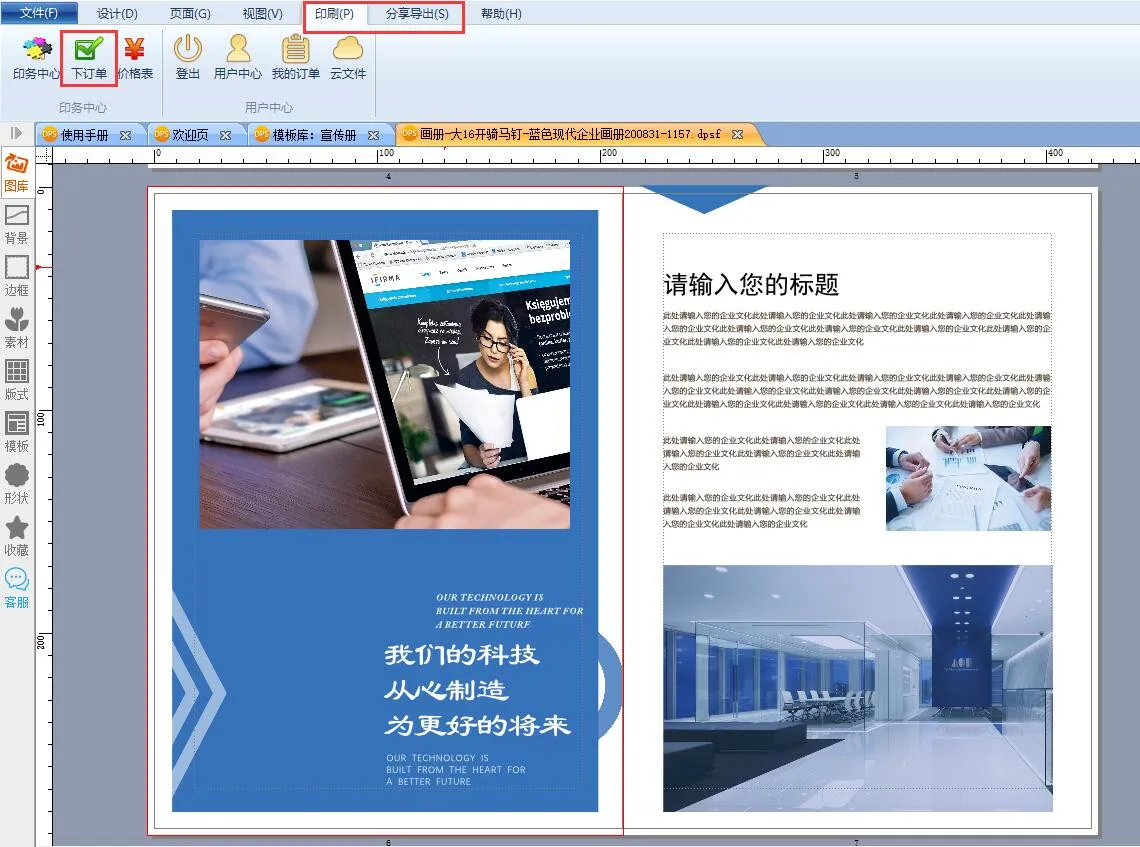Image resolution: width=1140 pixels, height=847 pixels.
Task: Click the 我们的科技 headline text
Action: pyautogui.click(x=462, y=654)
